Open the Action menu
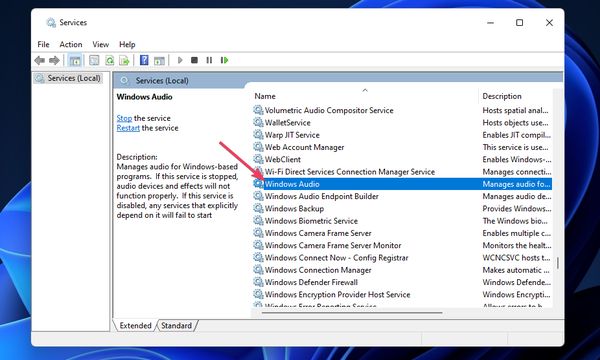 (71, 44)
